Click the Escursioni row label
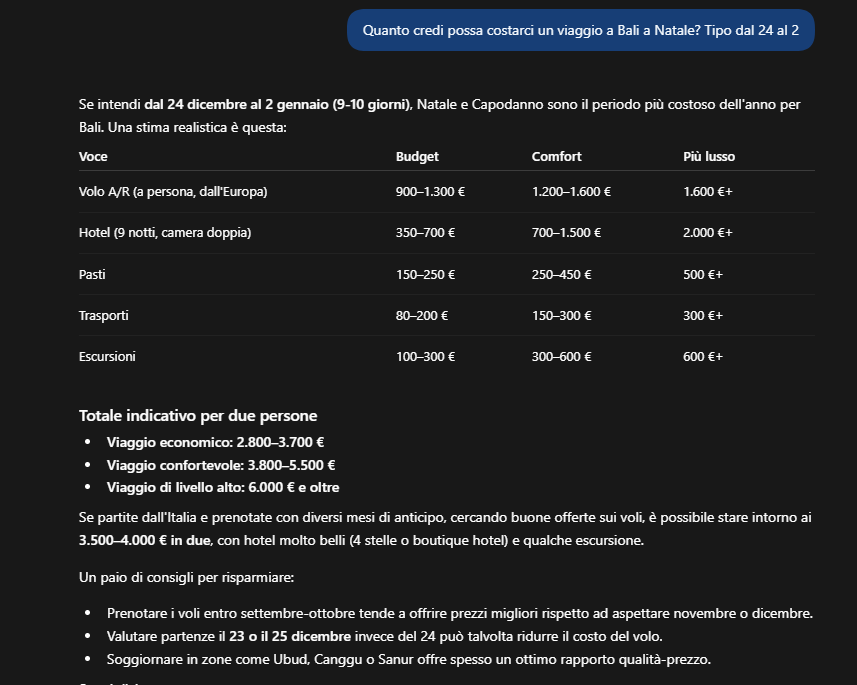The image size is (857, 685). (x=107, y=356)
